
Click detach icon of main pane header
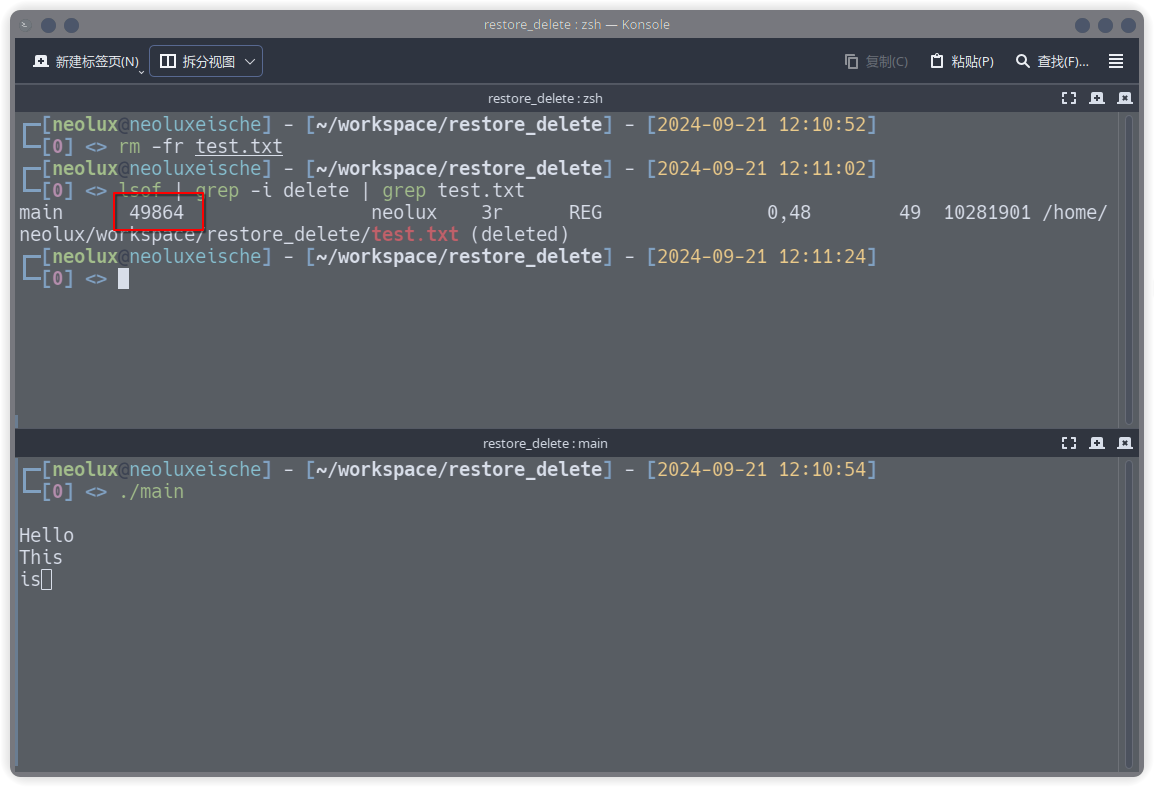click(x=1097, y=443)
